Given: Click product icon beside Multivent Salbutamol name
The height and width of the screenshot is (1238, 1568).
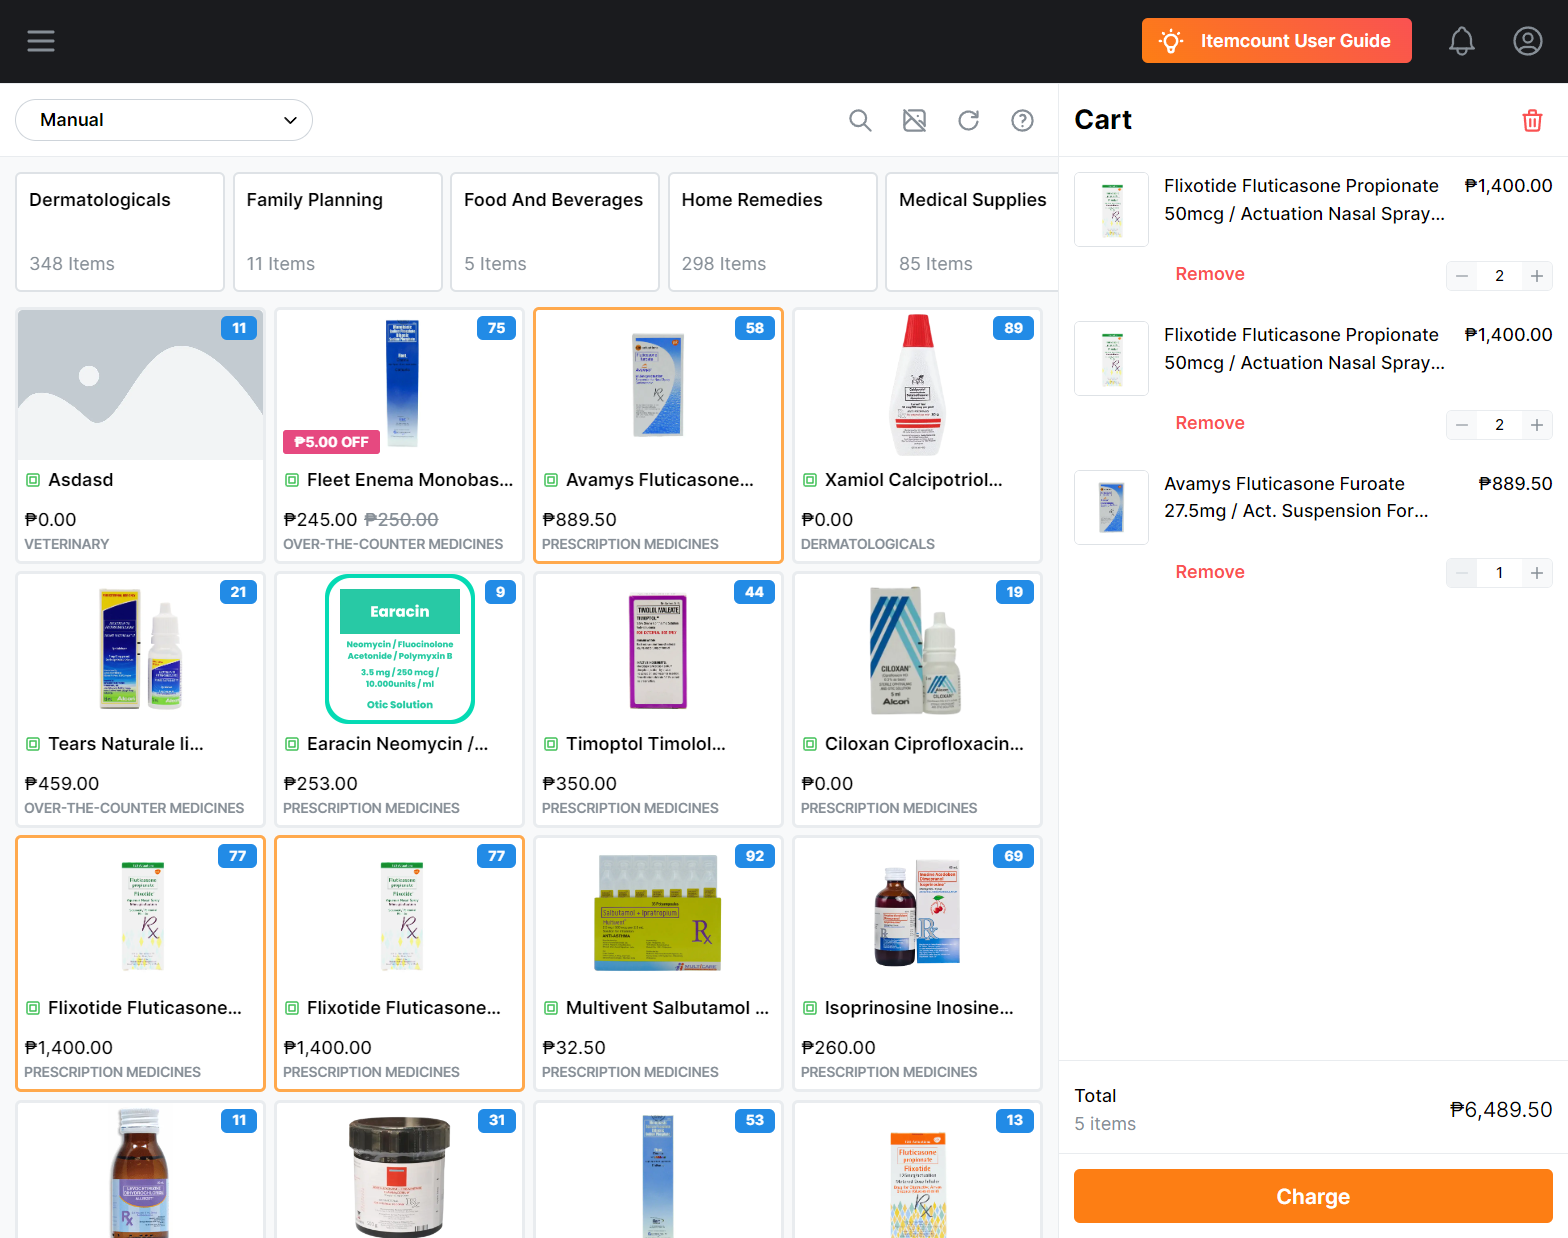Looking at the screenshot, I should (551, 1008).
